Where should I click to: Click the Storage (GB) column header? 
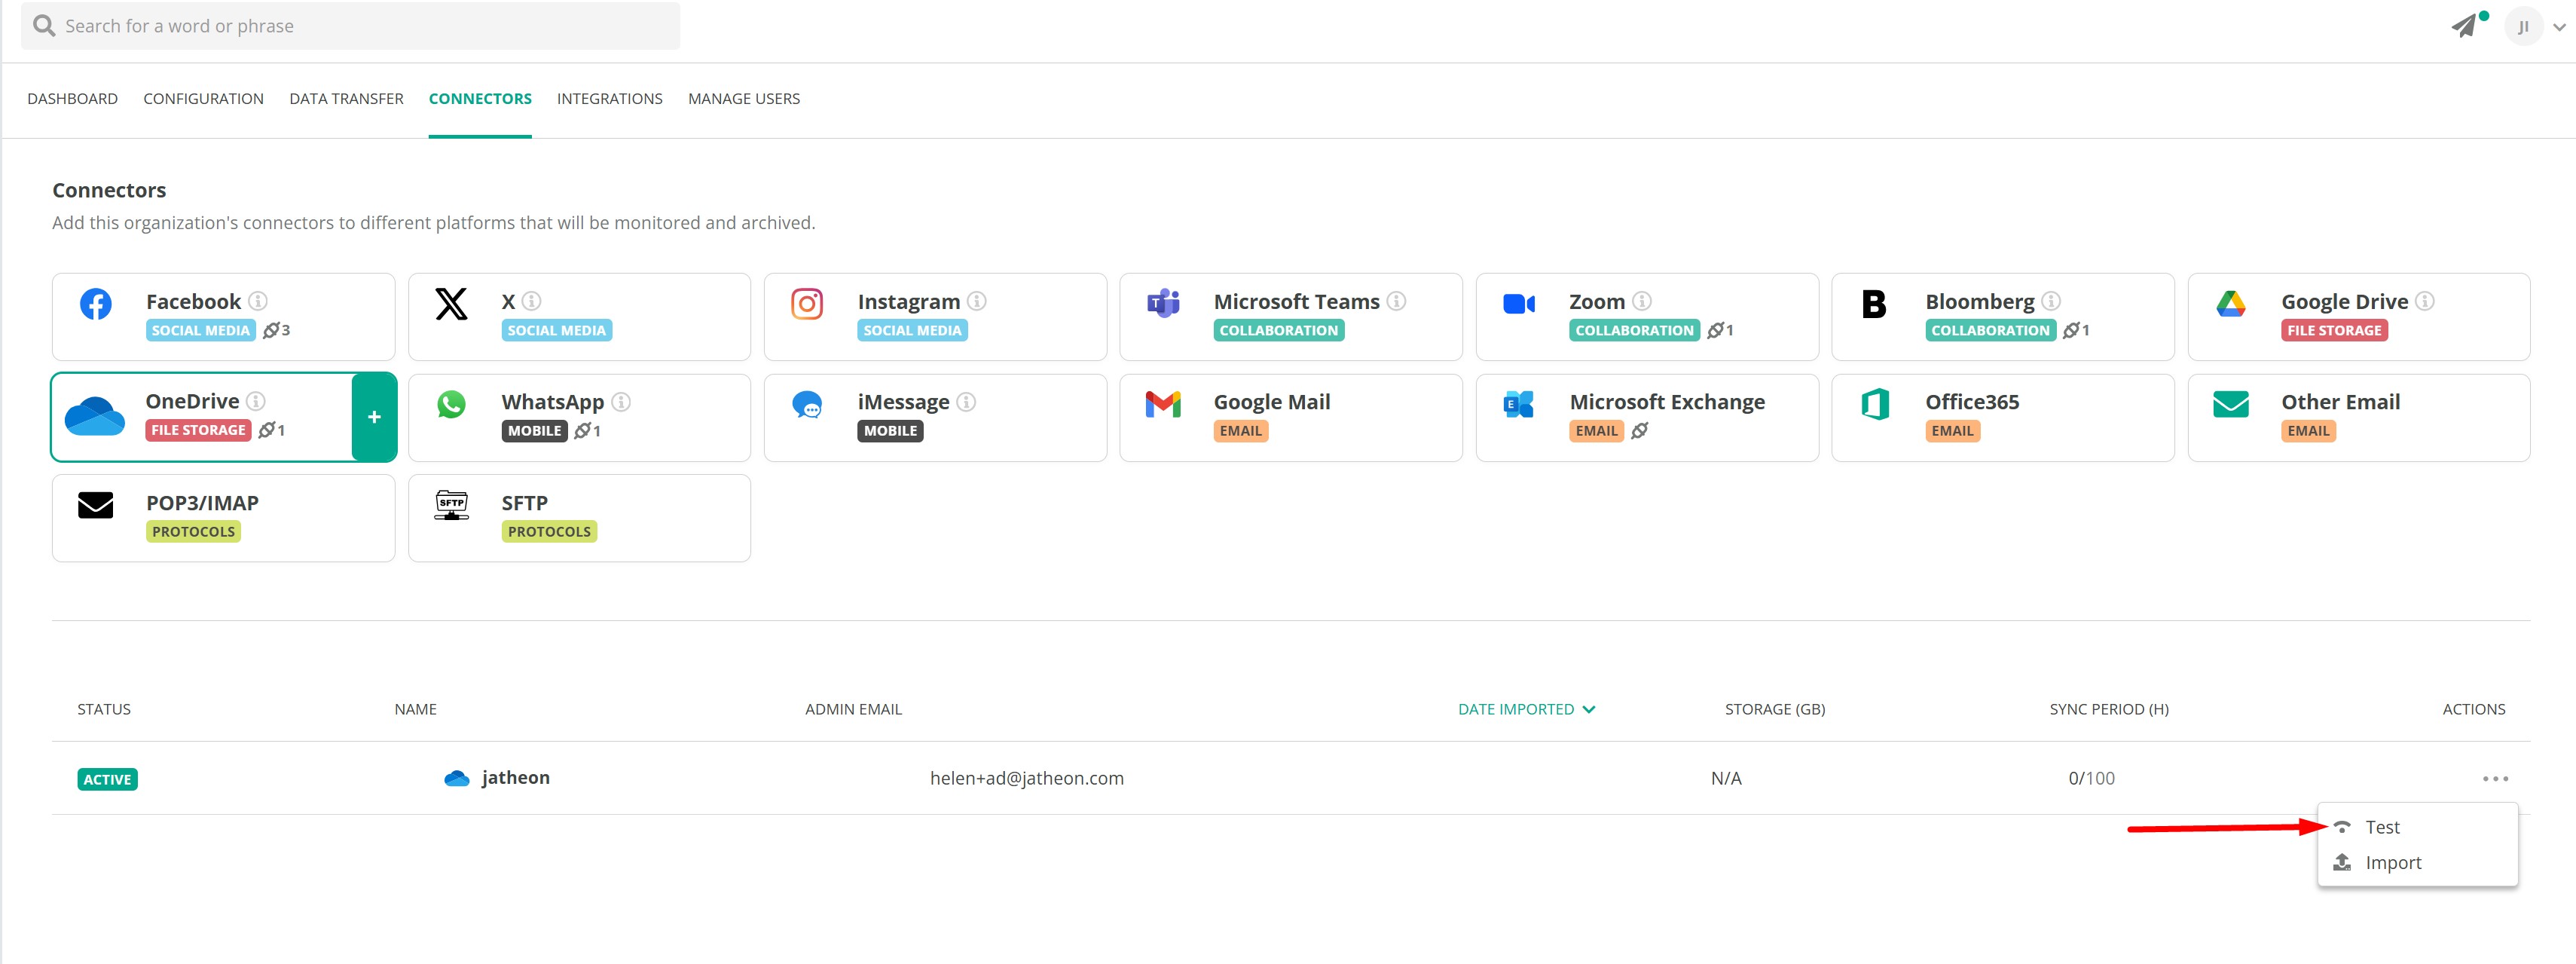pos(1774,709)
